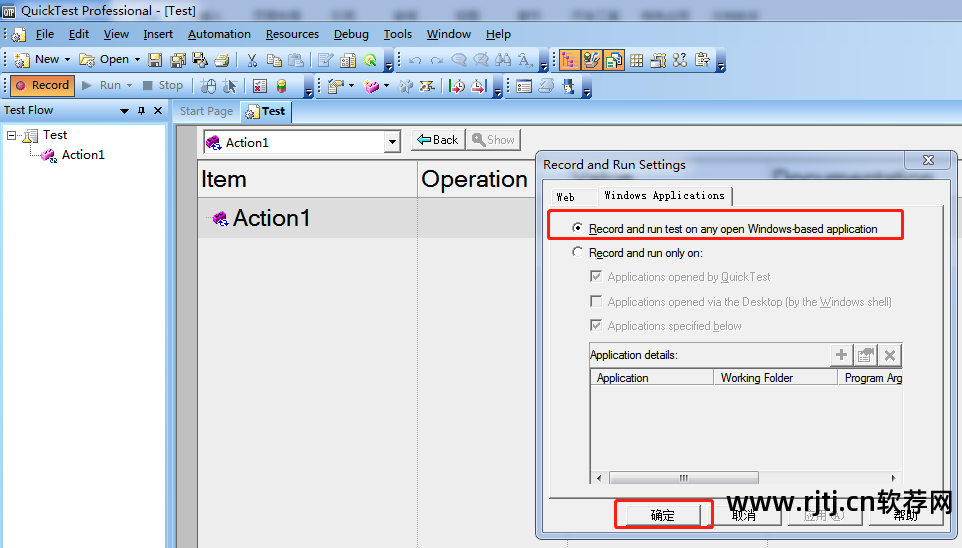
Task: Edit application details icon button
Action: tap(866, 355)
